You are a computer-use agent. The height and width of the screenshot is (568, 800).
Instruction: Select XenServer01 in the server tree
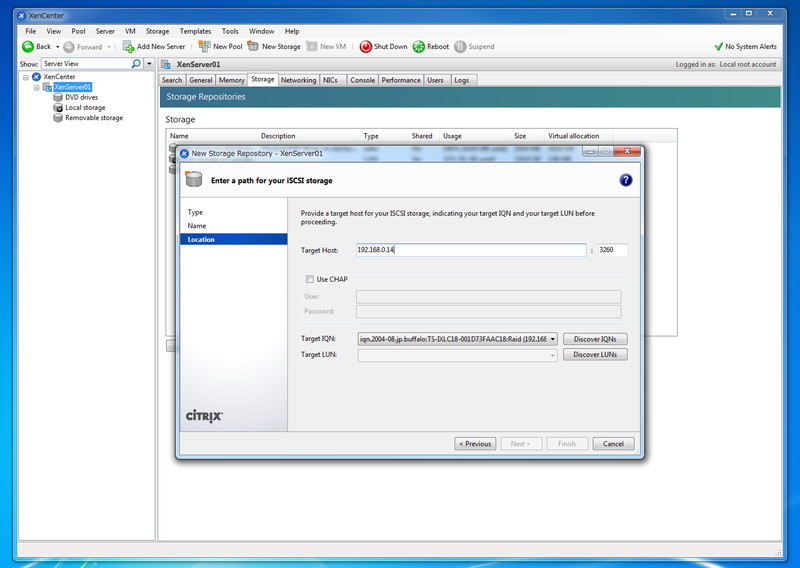(x=72, y=87)
